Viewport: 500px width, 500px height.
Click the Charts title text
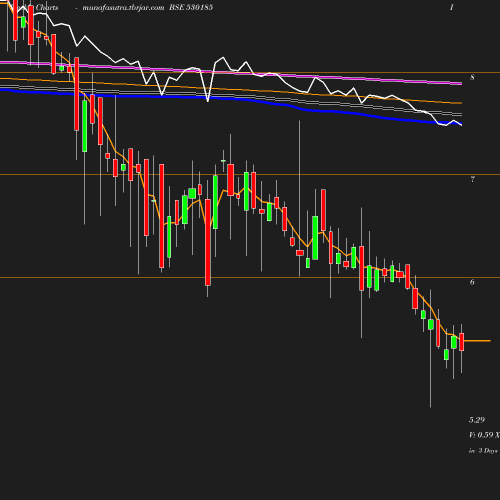47,7
